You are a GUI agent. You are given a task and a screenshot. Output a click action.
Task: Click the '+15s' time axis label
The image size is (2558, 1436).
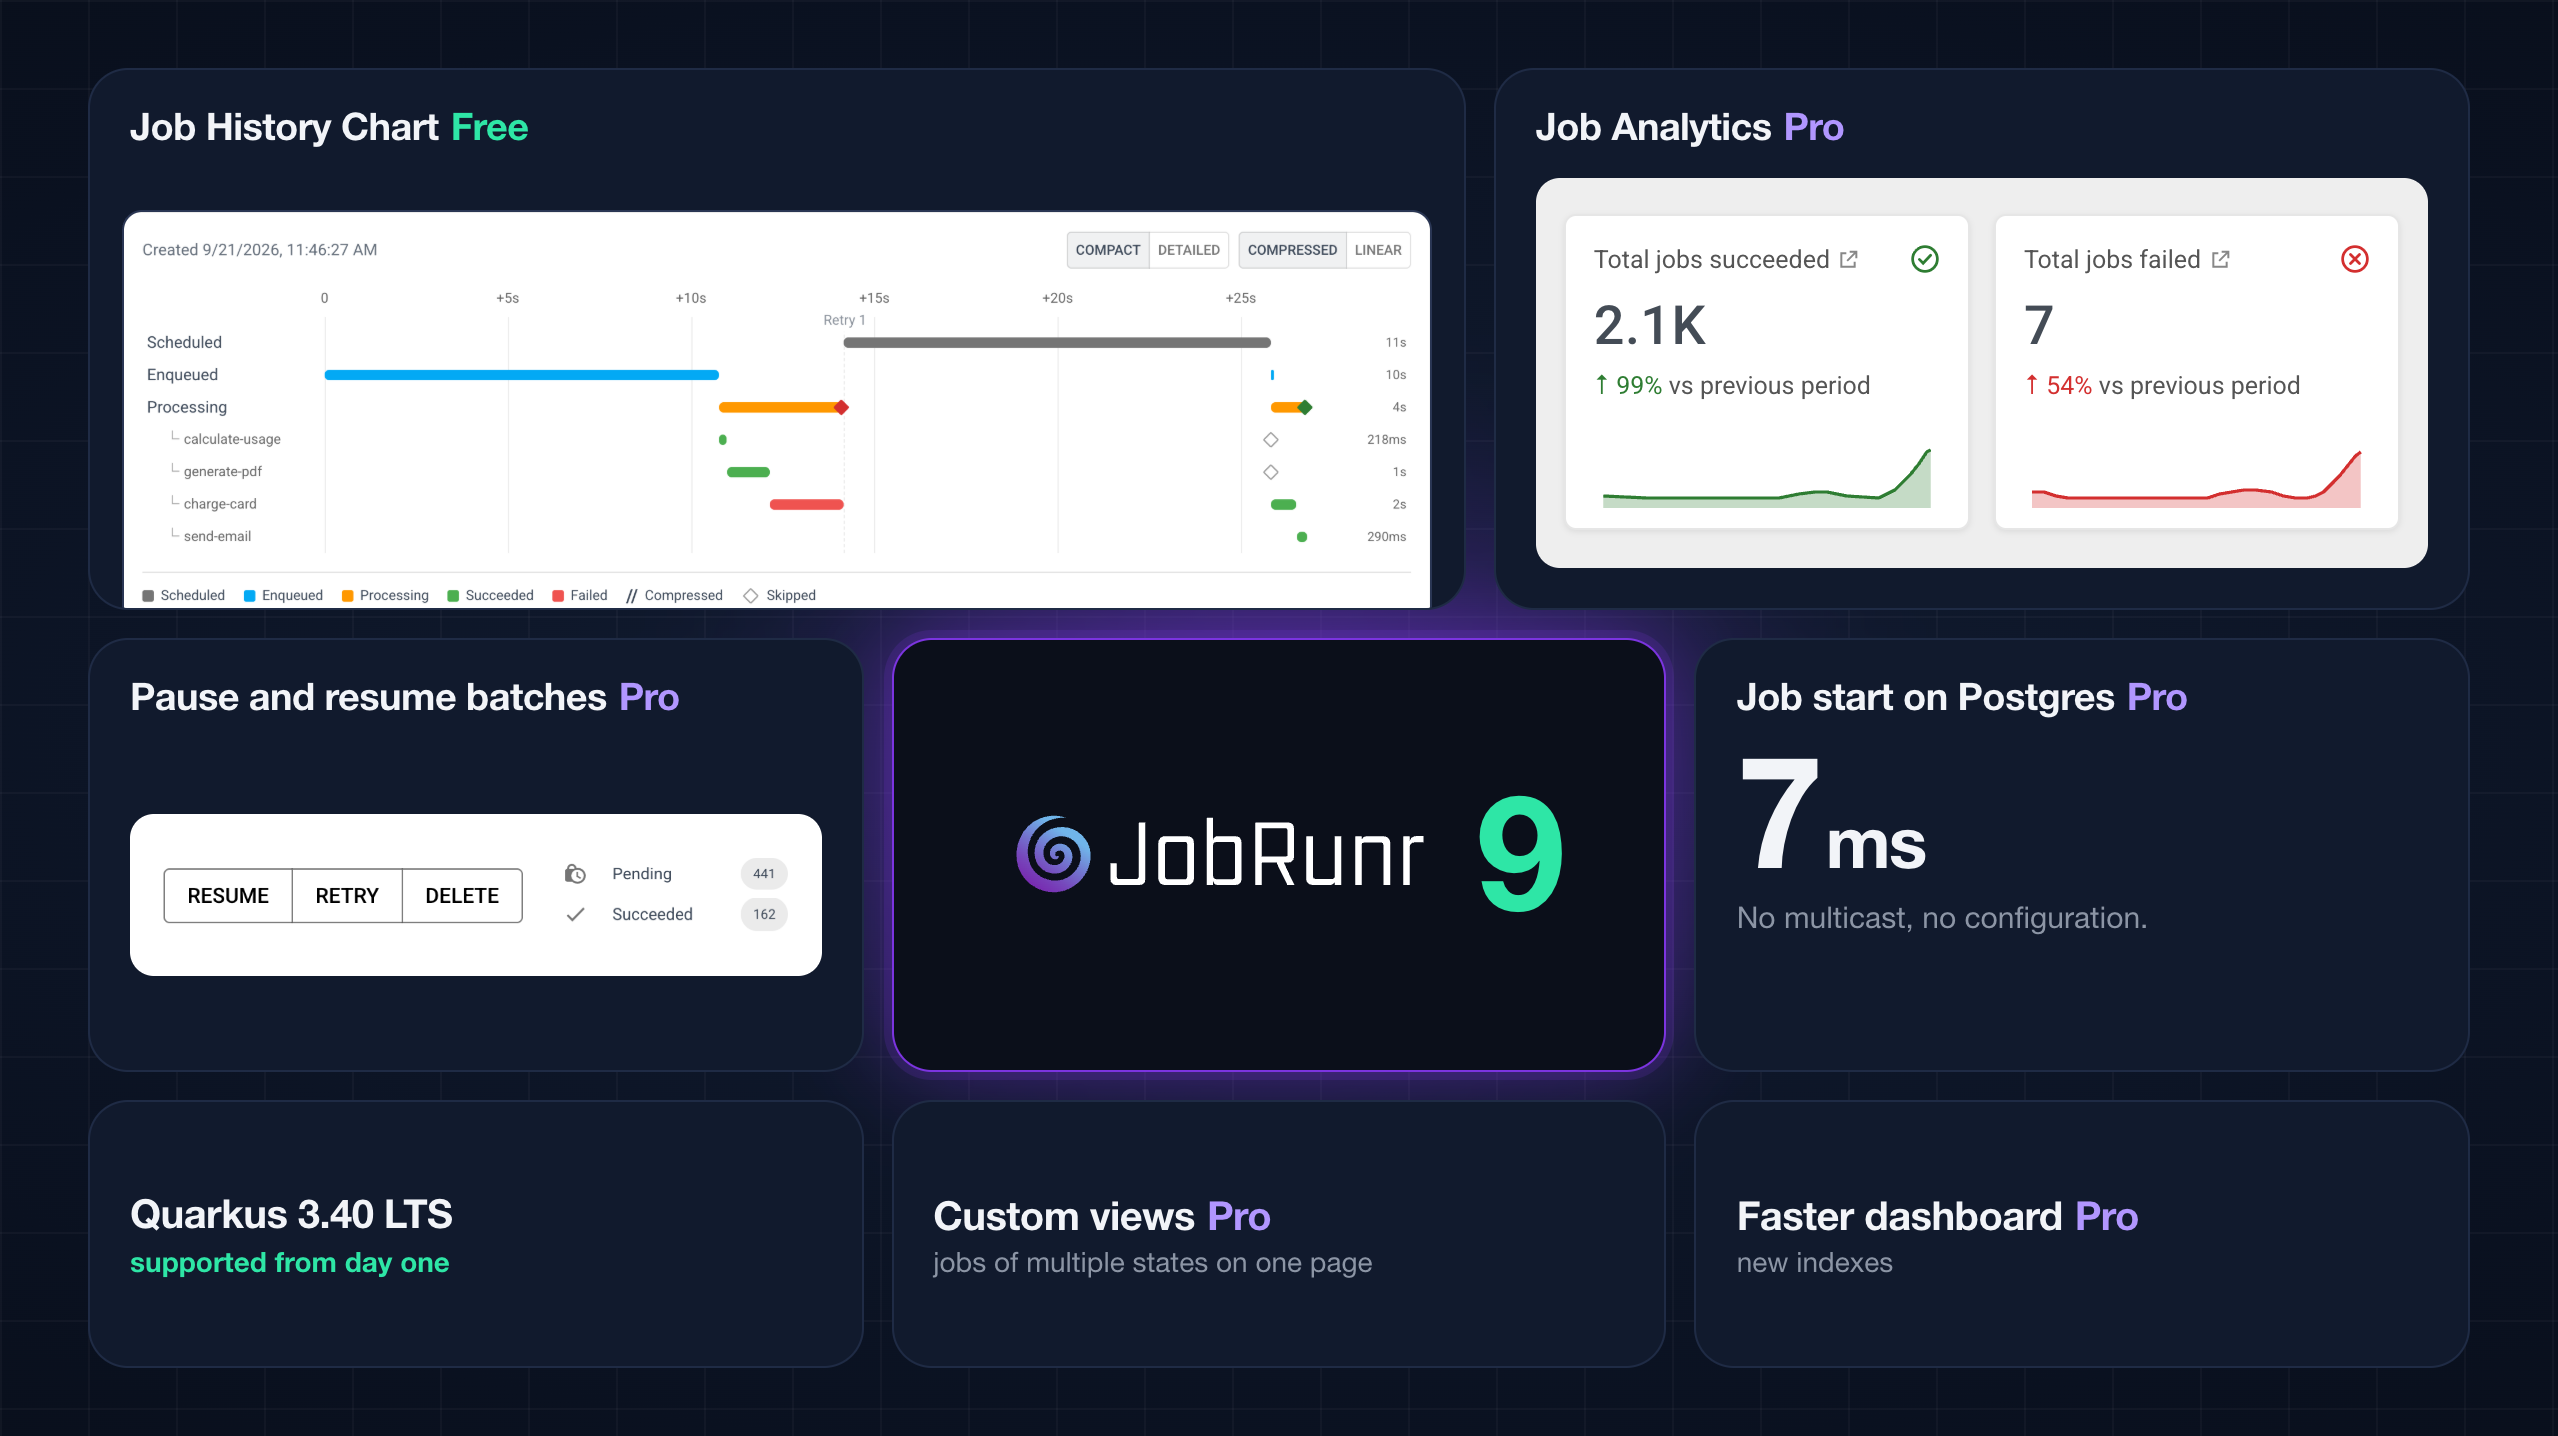point(874,298)
